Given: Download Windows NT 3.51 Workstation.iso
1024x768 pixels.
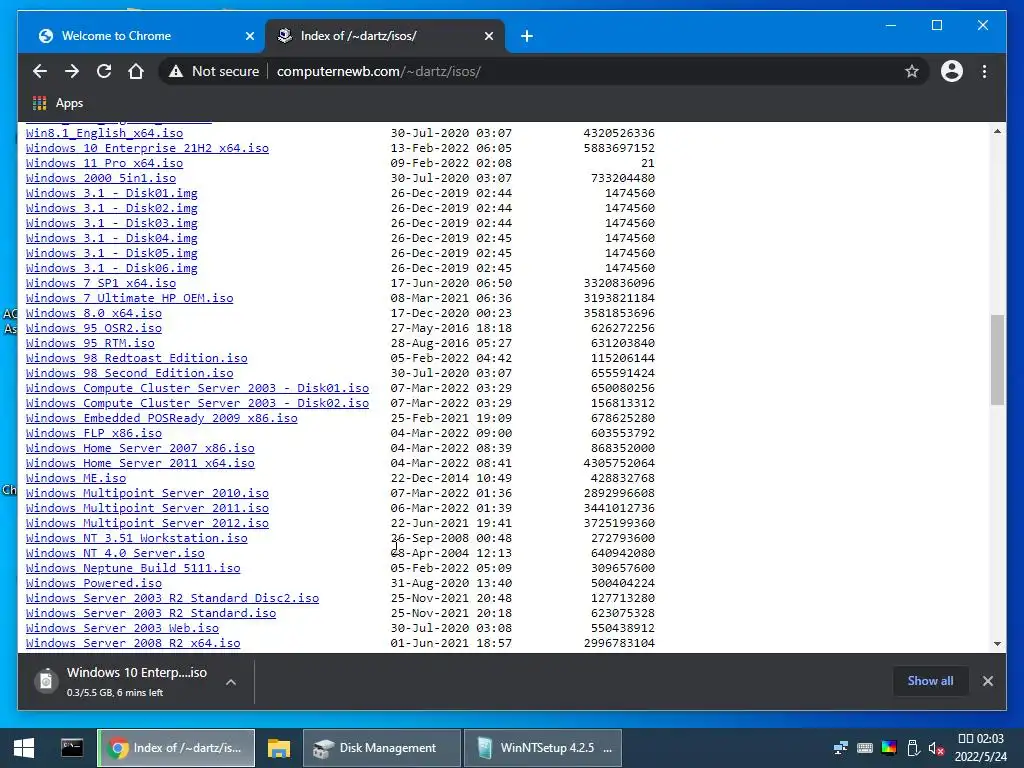Looking at the screenshot, I should coord(136,539).
